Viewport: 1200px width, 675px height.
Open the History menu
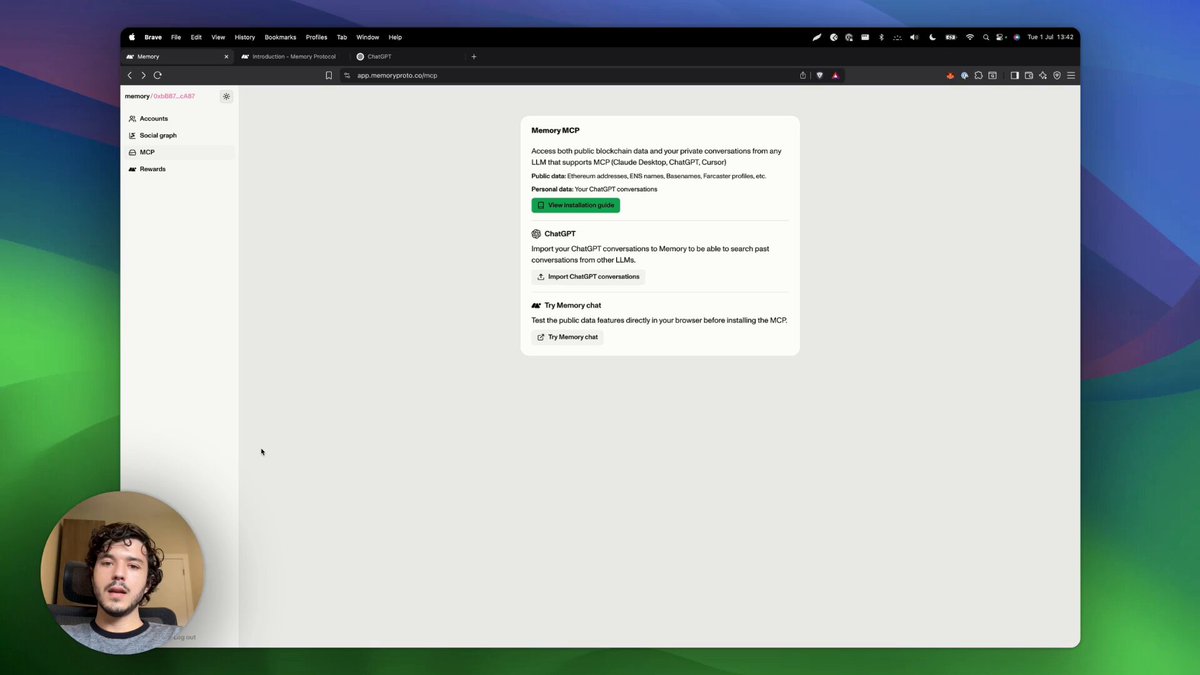(x=245, y=37)
